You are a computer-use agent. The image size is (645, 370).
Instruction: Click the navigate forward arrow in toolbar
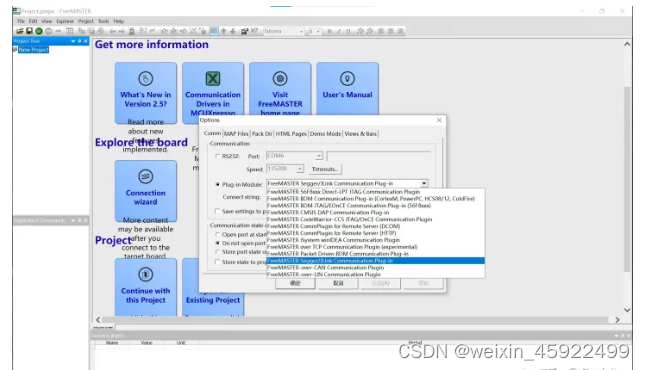(x=122, y=31)
